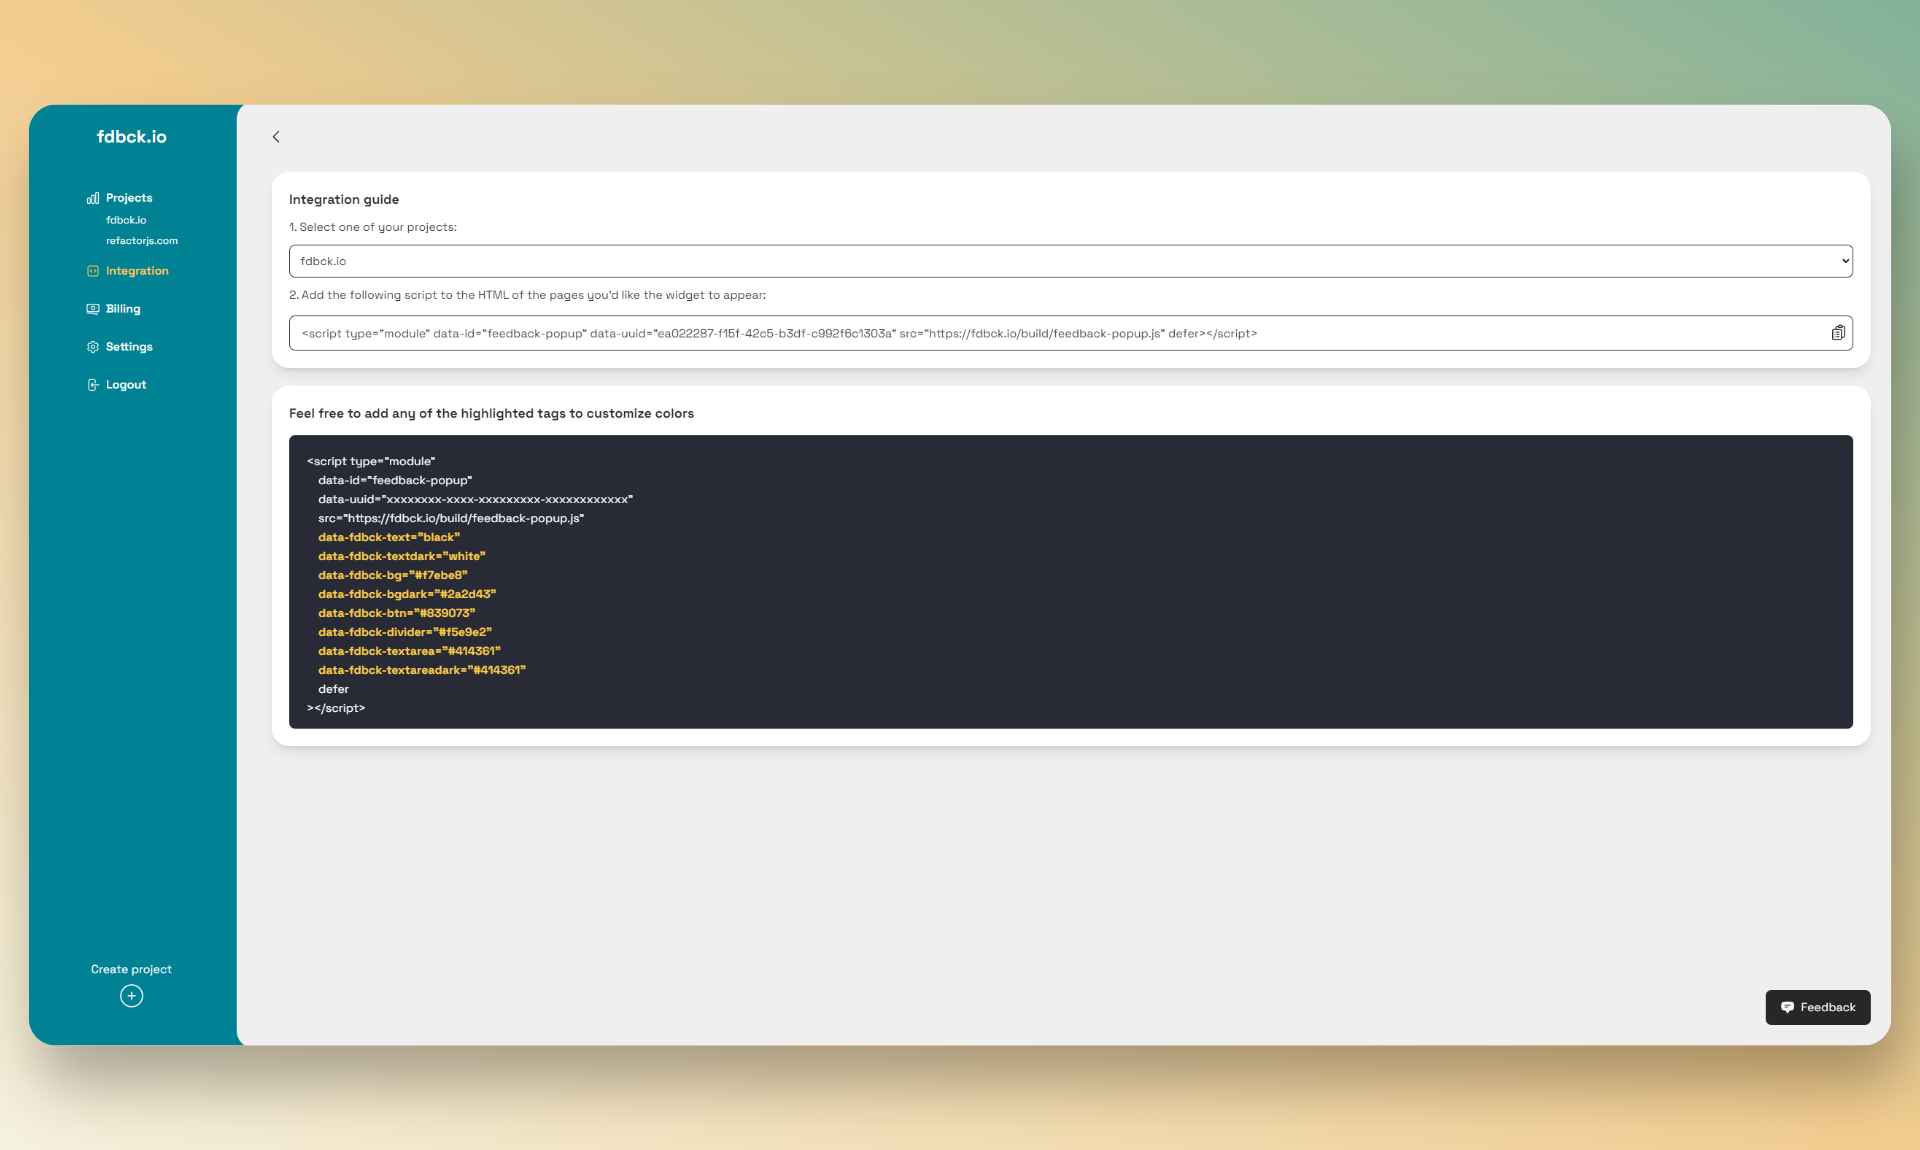Click the data-fdbck-bgdark="#2a2d43" line
1920x1150 pixels.
click(407, 594)
